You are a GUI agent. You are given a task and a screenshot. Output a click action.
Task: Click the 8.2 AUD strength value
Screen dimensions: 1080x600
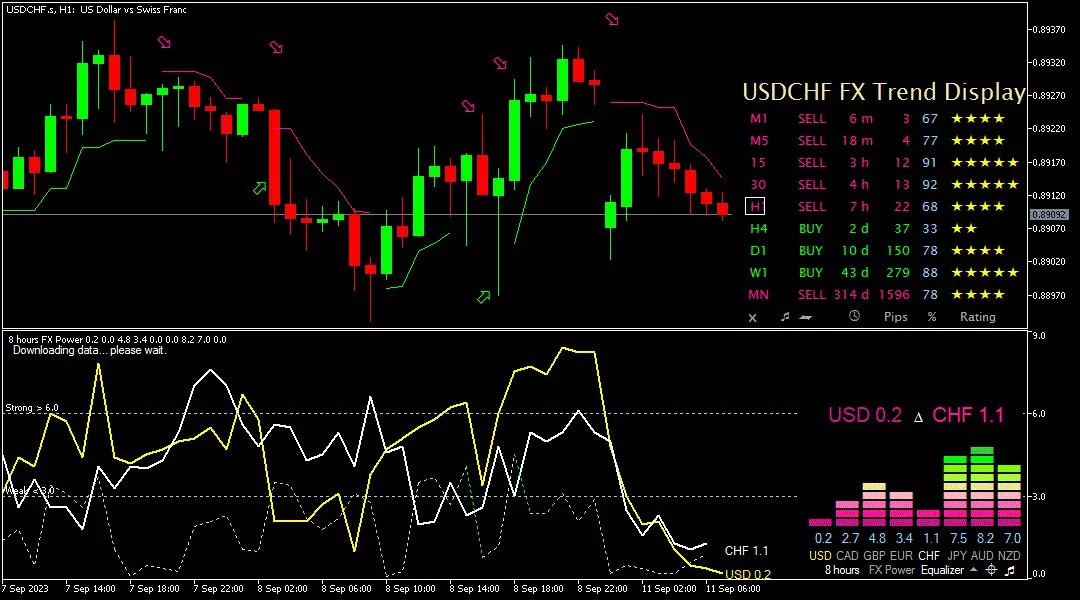986,539
